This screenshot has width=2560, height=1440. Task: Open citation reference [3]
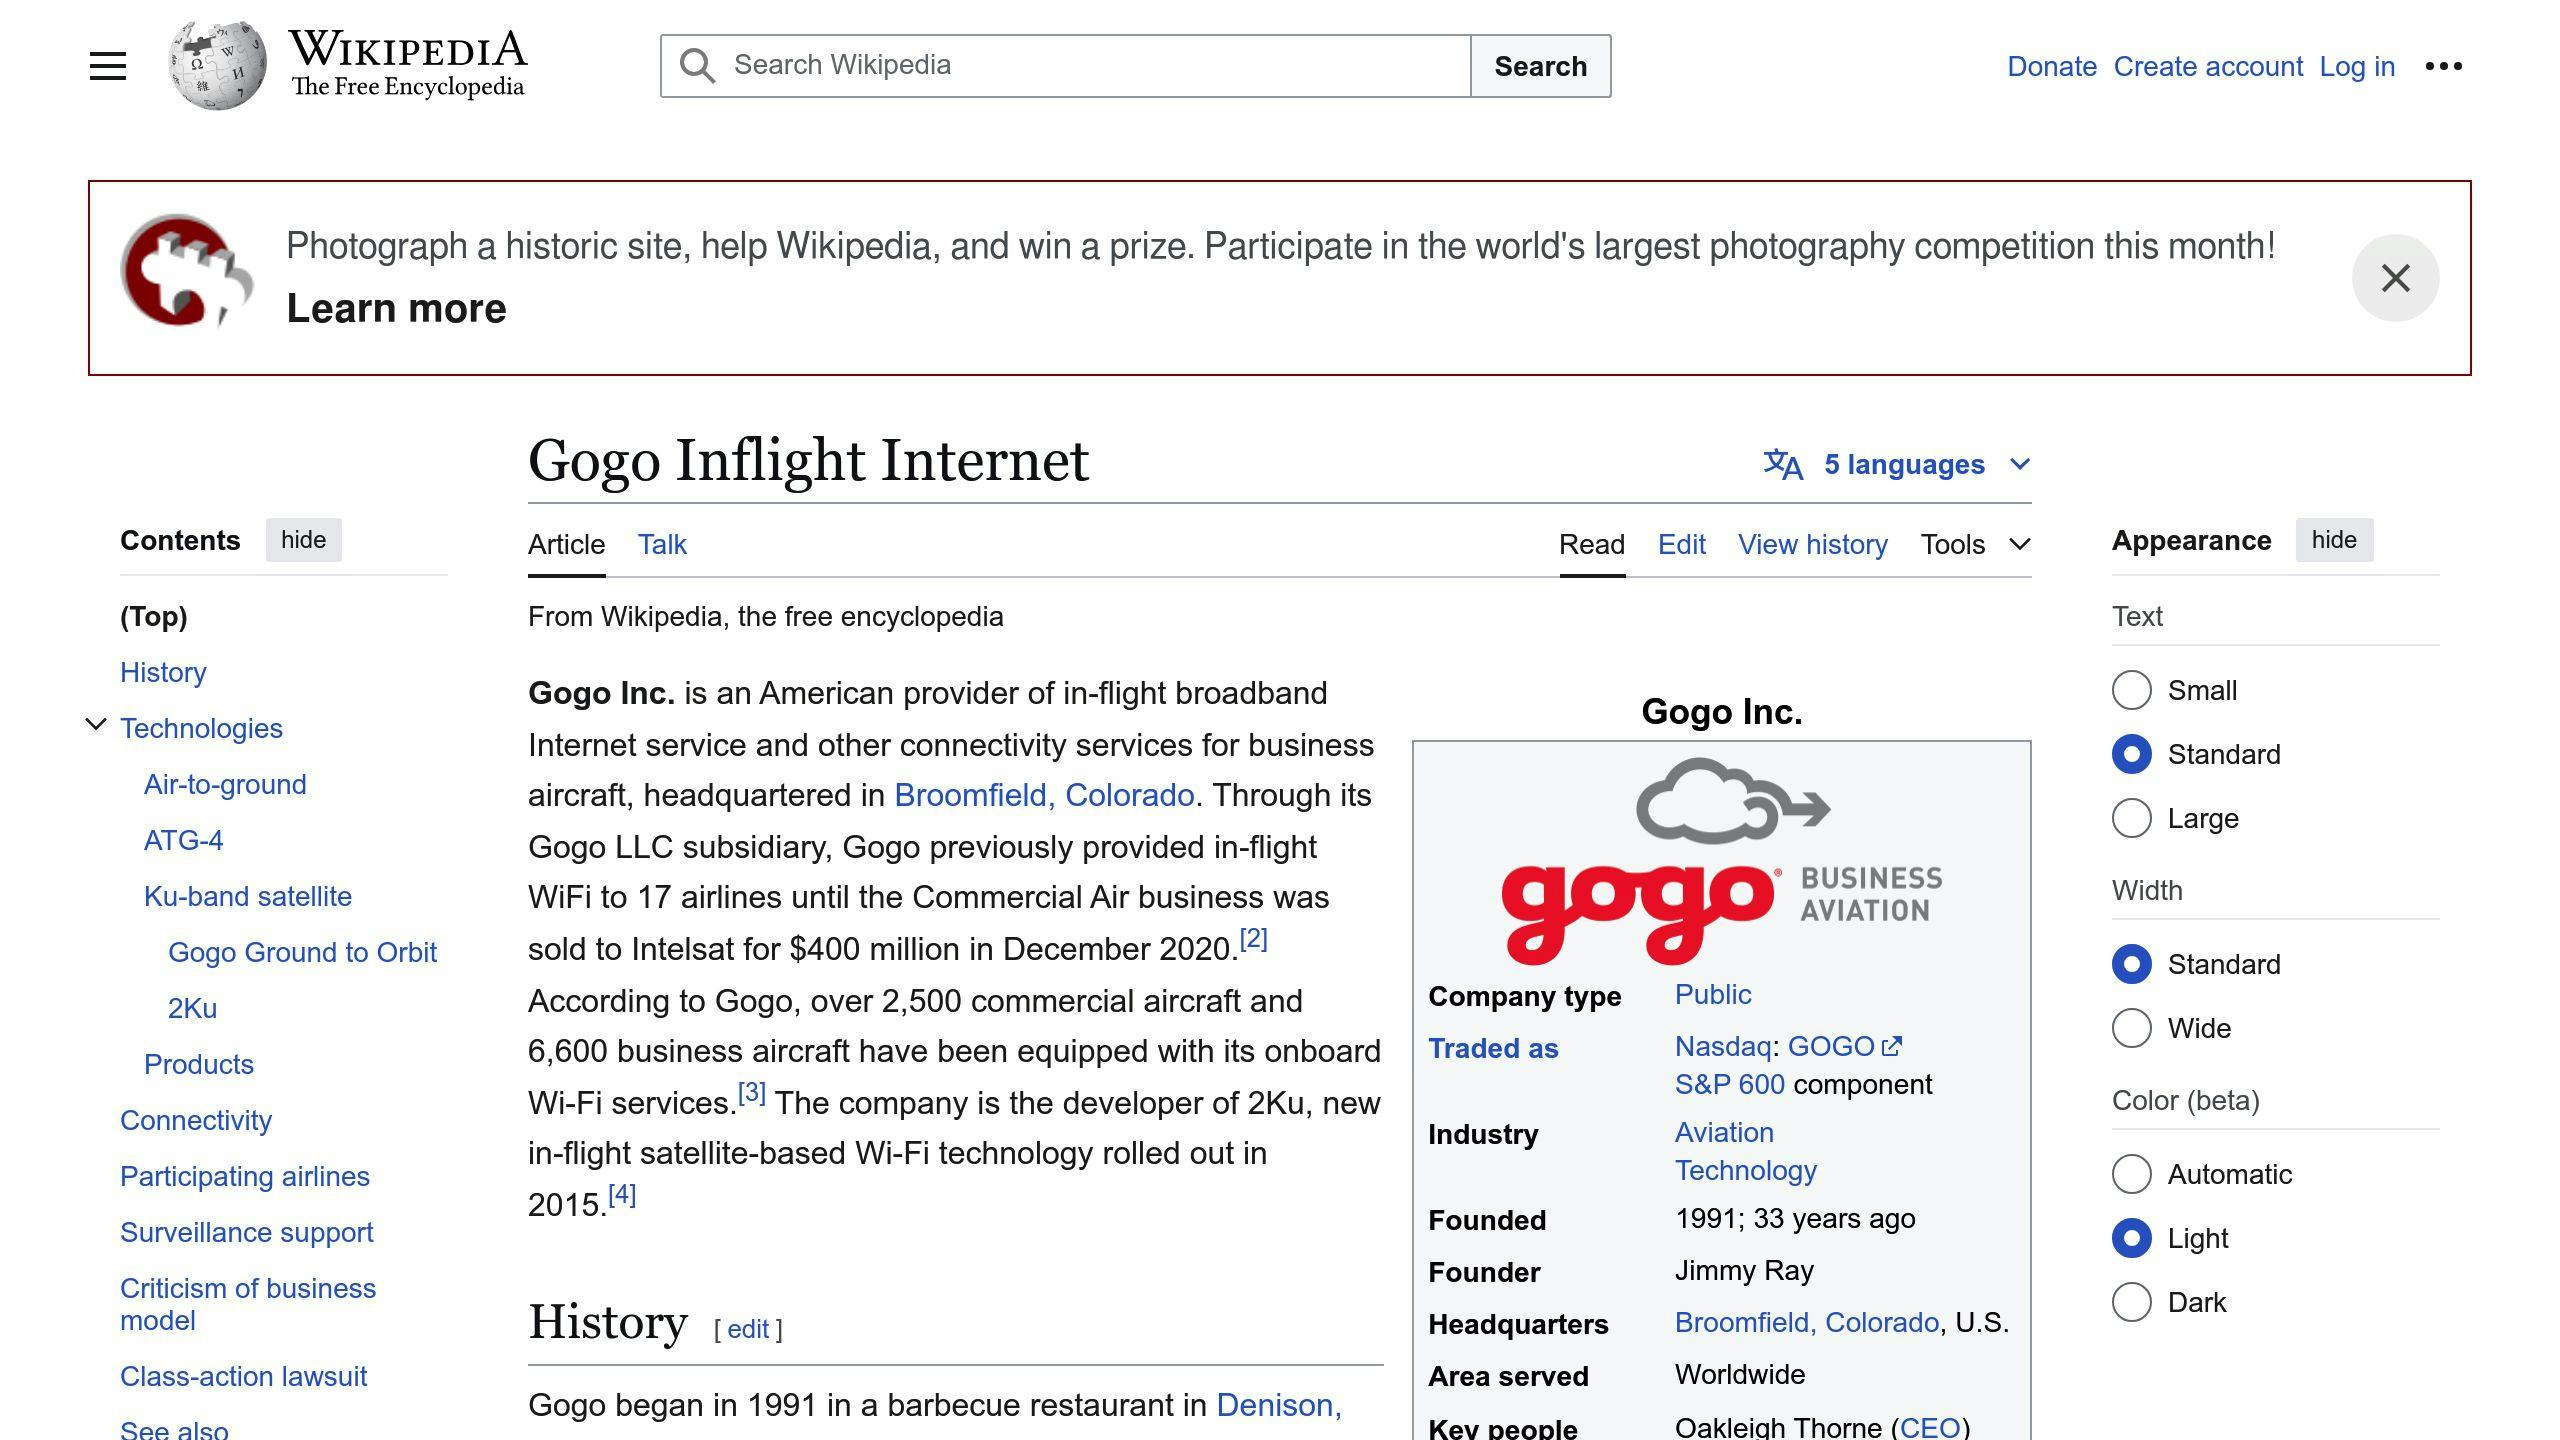(x=751, y=1093)
